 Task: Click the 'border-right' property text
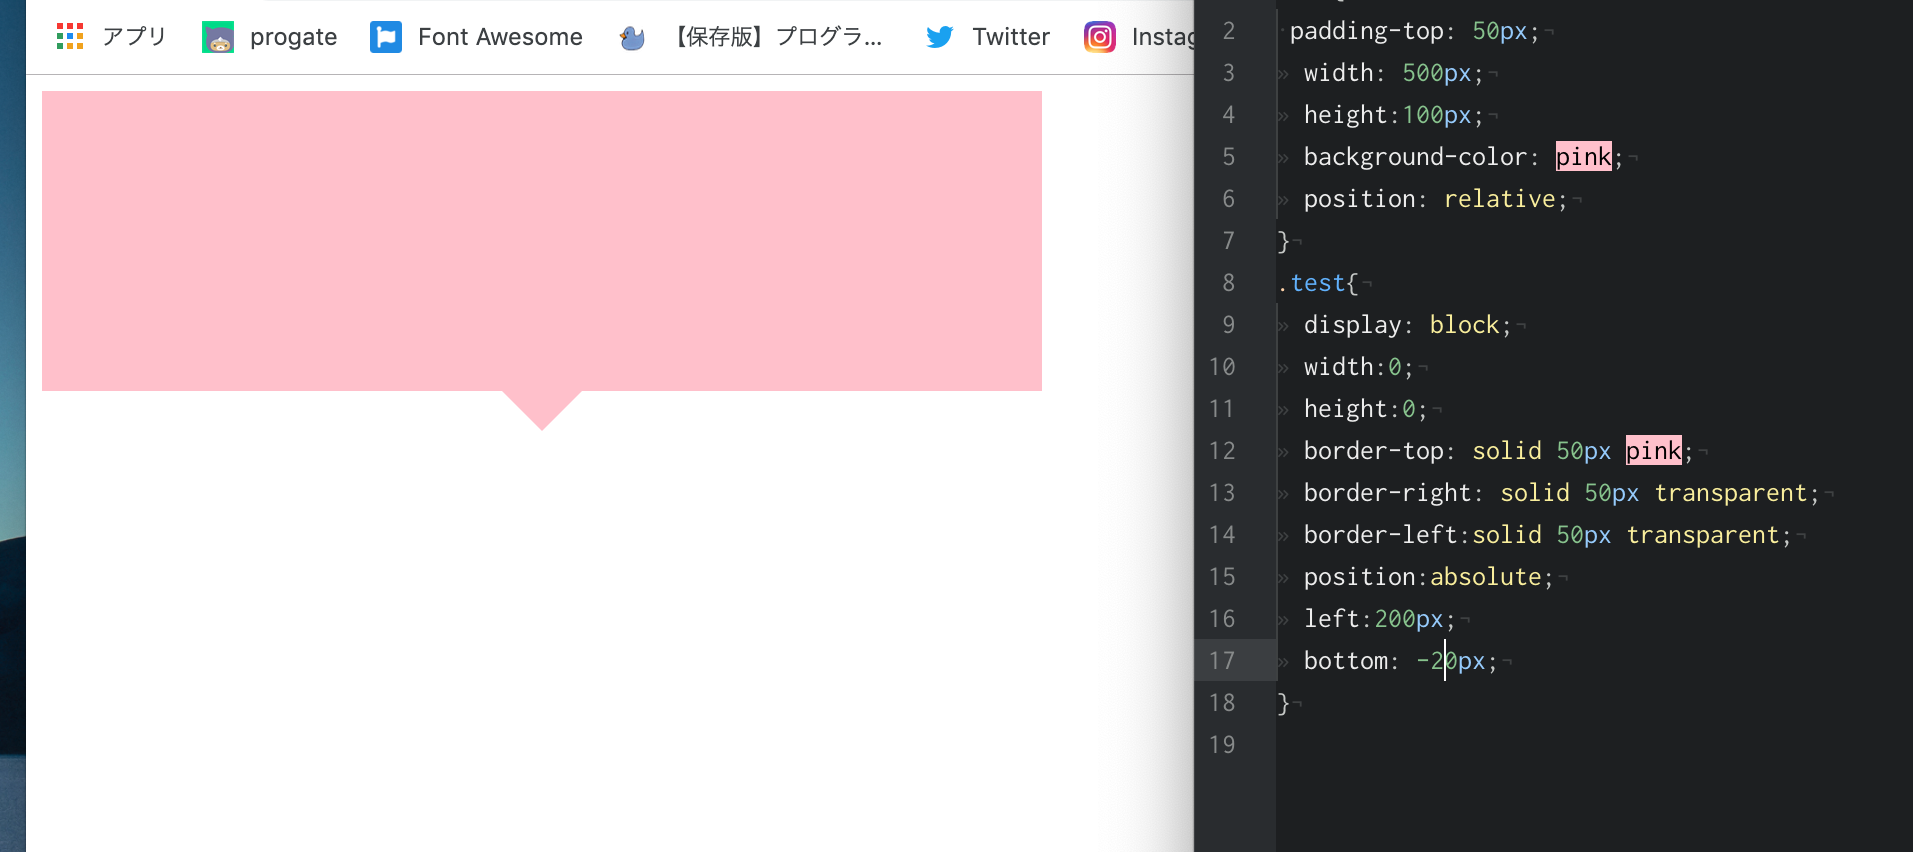[x=1387, y=493]
